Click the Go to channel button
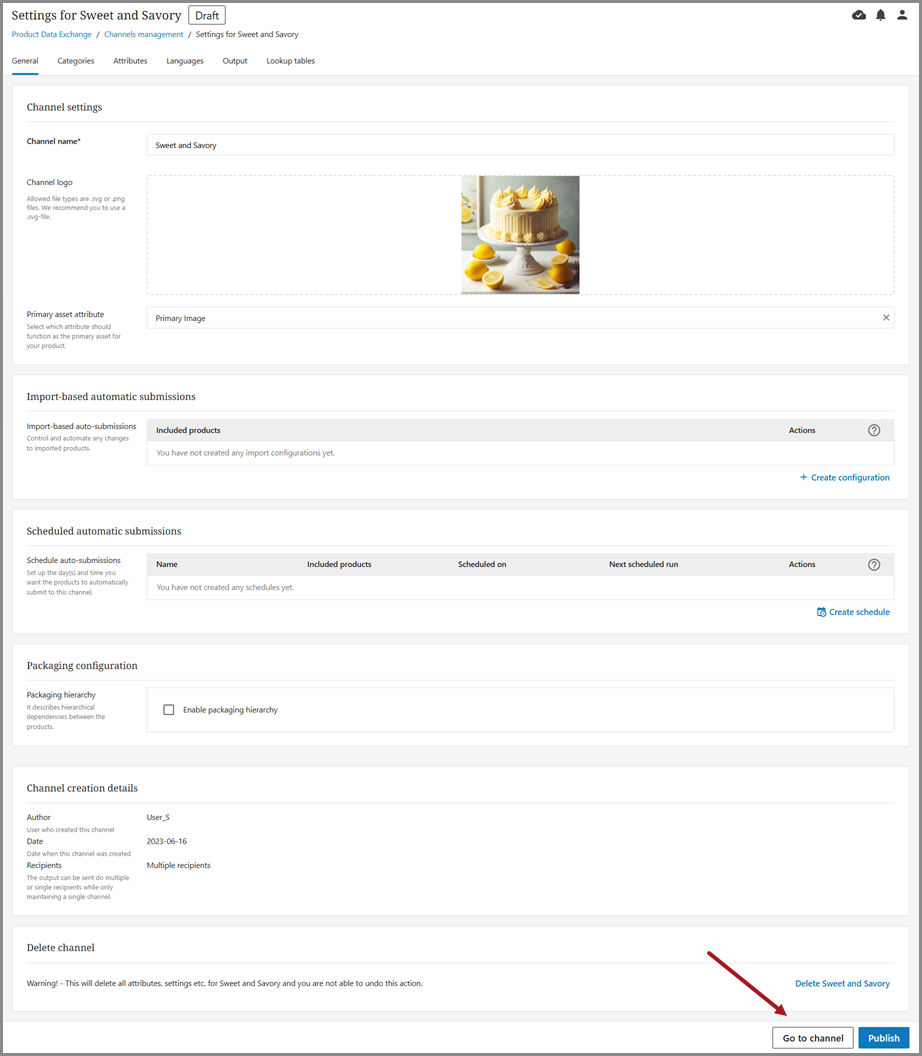Screen dimensions: 922x1056 pyautogui.click(x=813, y=1038)
